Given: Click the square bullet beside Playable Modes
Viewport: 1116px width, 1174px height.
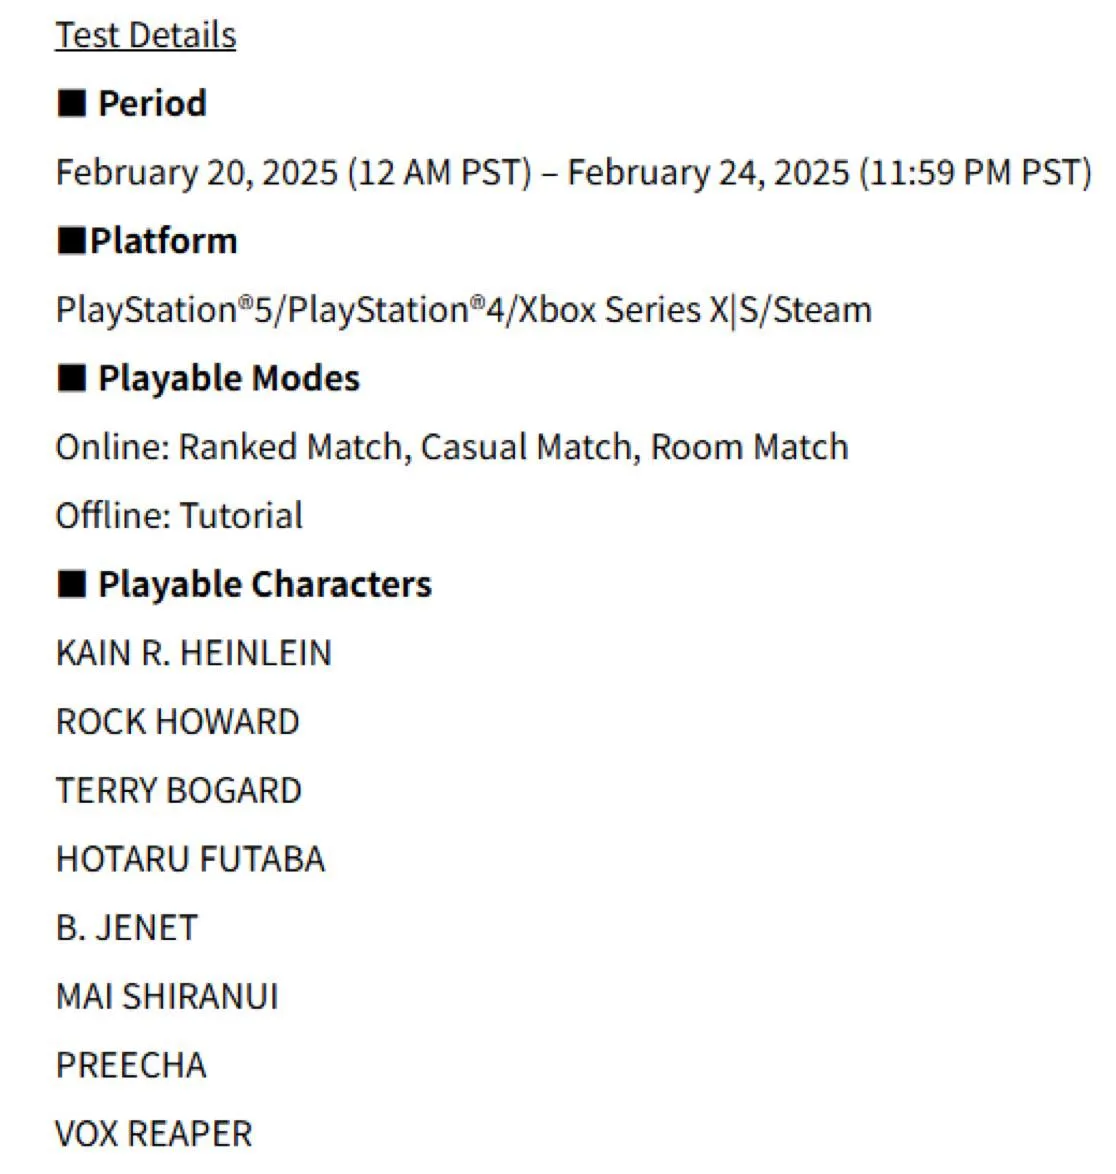Looking at the screenshot, I should point(71,378).
